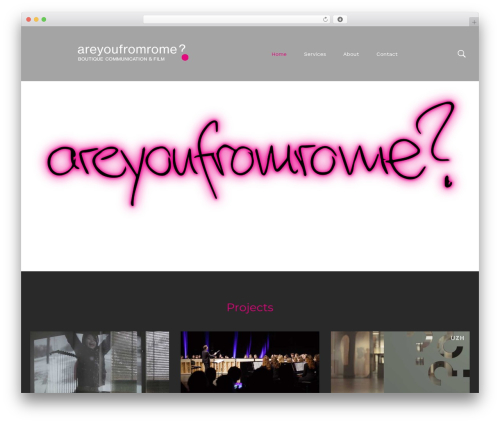
Task: Open the search magnifier icon in header
Action: tap(461, 54)
